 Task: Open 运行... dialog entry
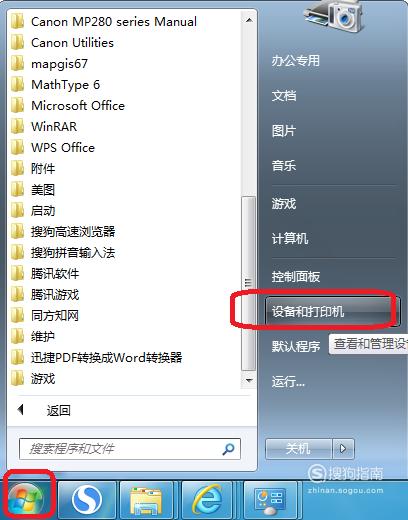(288, 381)
